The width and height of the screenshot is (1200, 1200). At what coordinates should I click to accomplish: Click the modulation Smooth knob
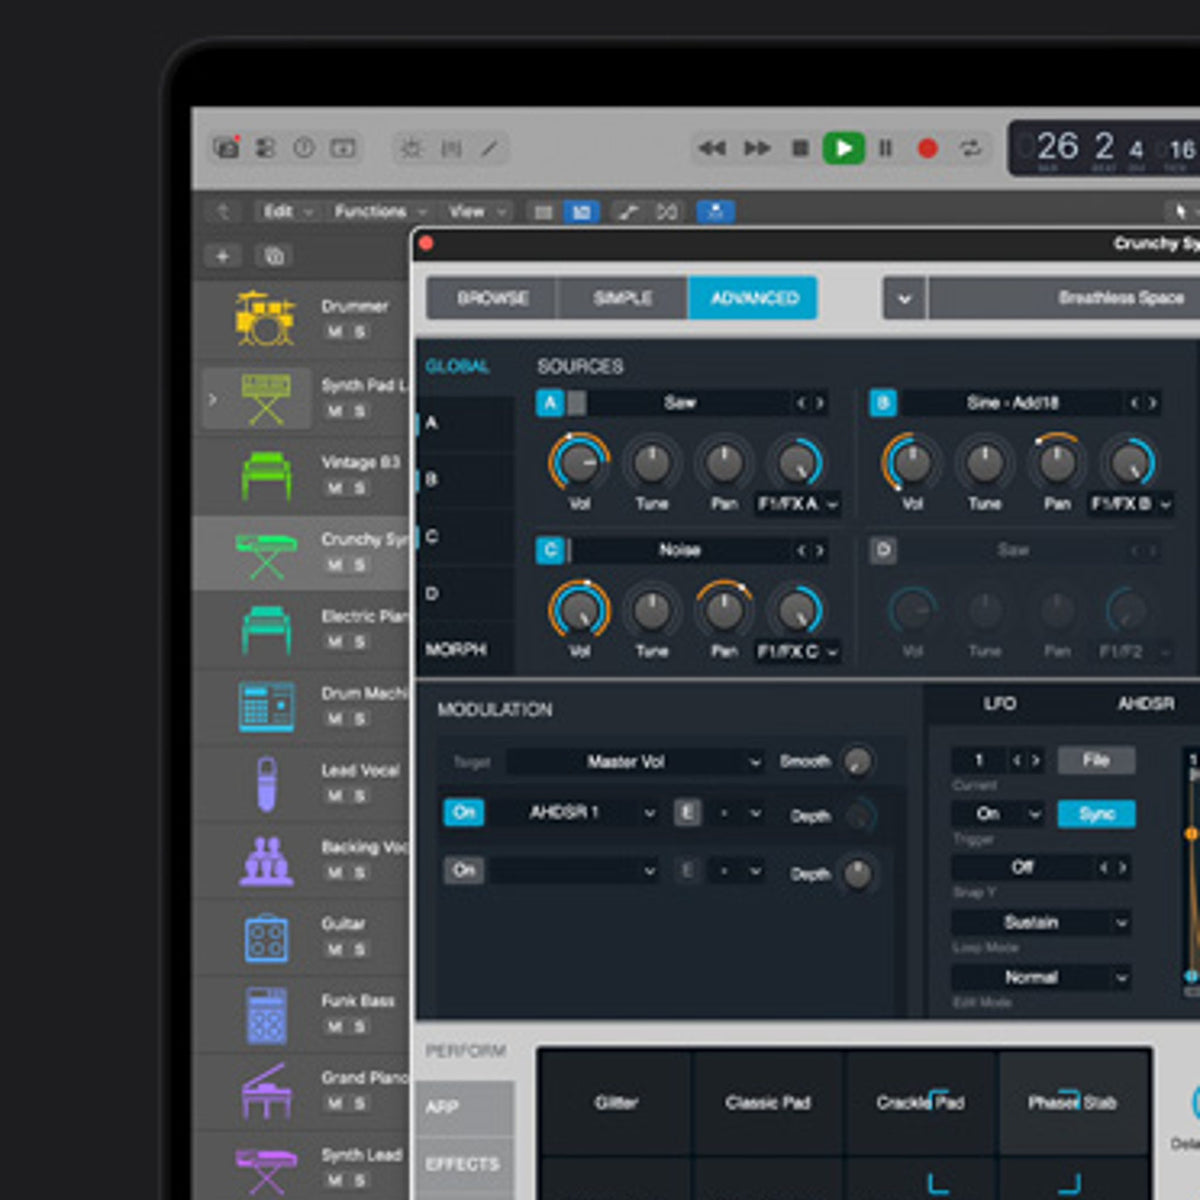pyautogui.click(x=857, y=762)
